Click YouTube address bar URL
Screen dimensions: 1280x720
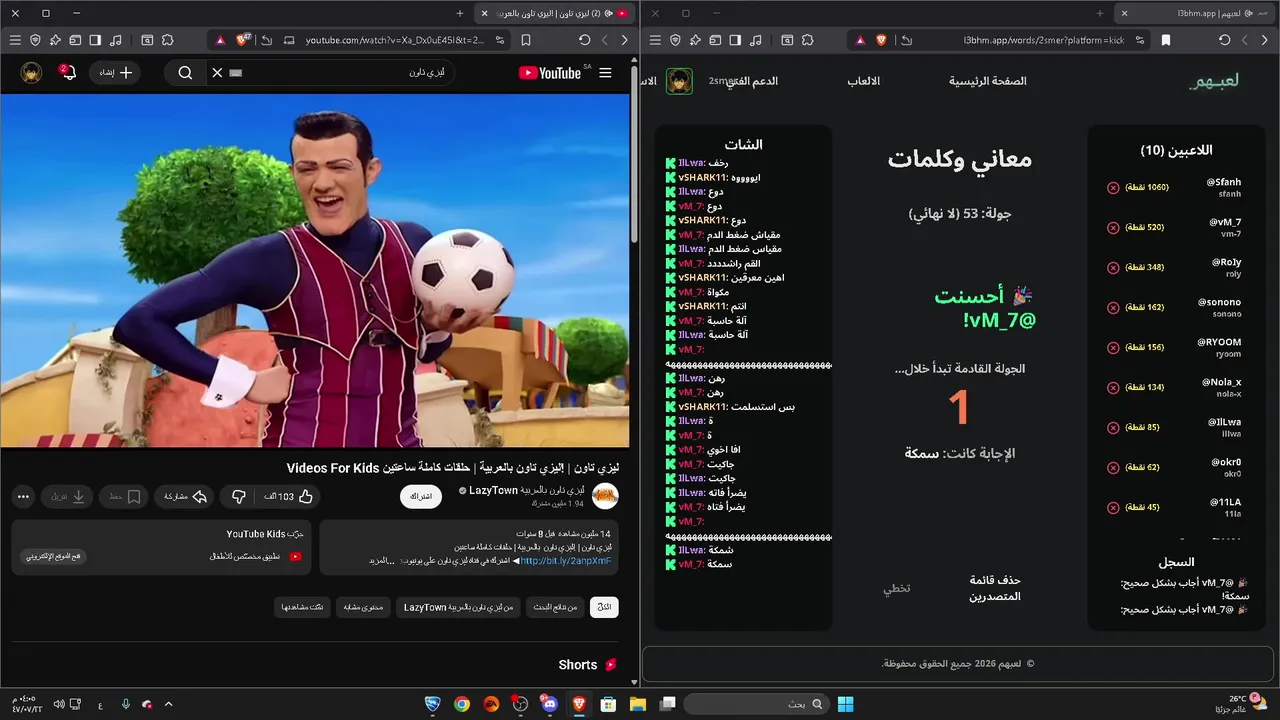(x=395, y=40)
